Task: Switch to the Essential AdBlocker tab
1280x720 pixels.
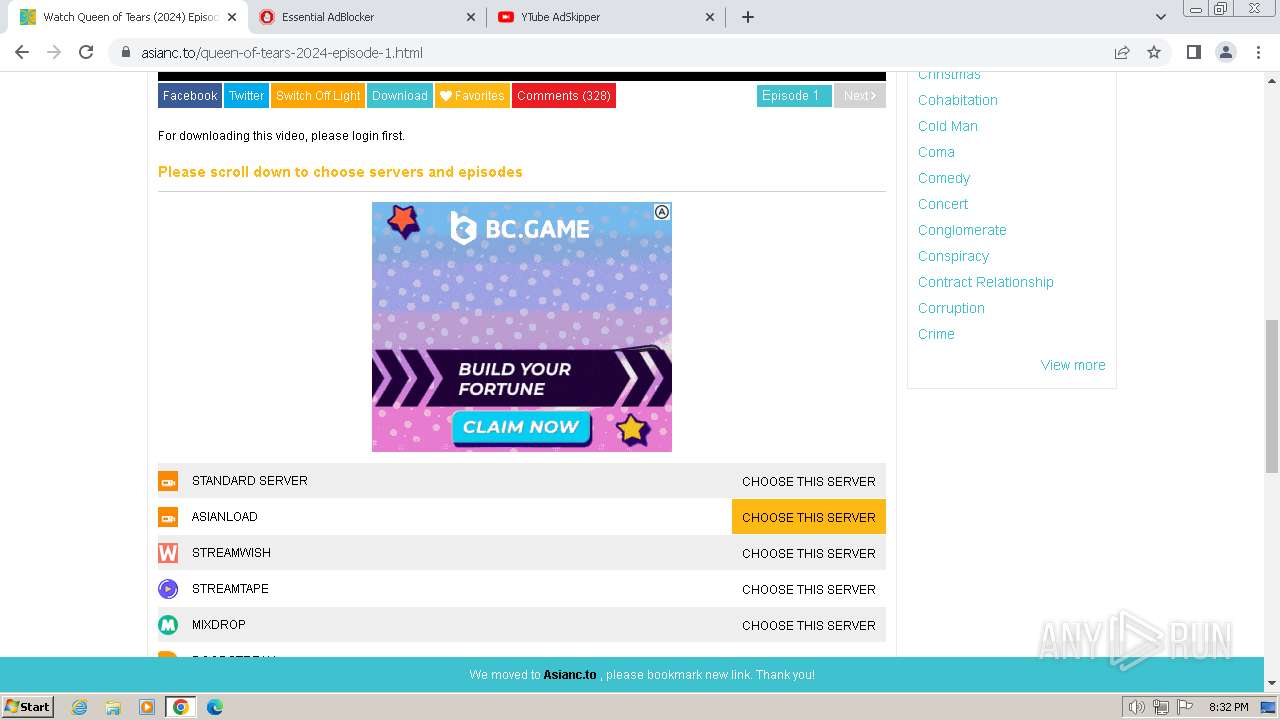Action: tap(366, 17)
